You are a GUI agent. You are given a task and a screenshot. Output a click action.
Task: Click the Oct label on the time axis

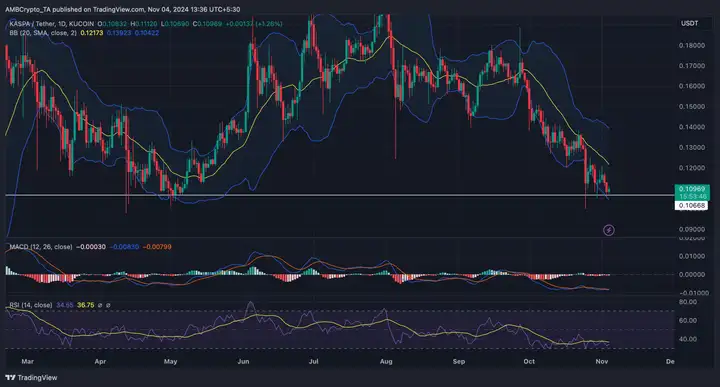[x=529, y=361]
